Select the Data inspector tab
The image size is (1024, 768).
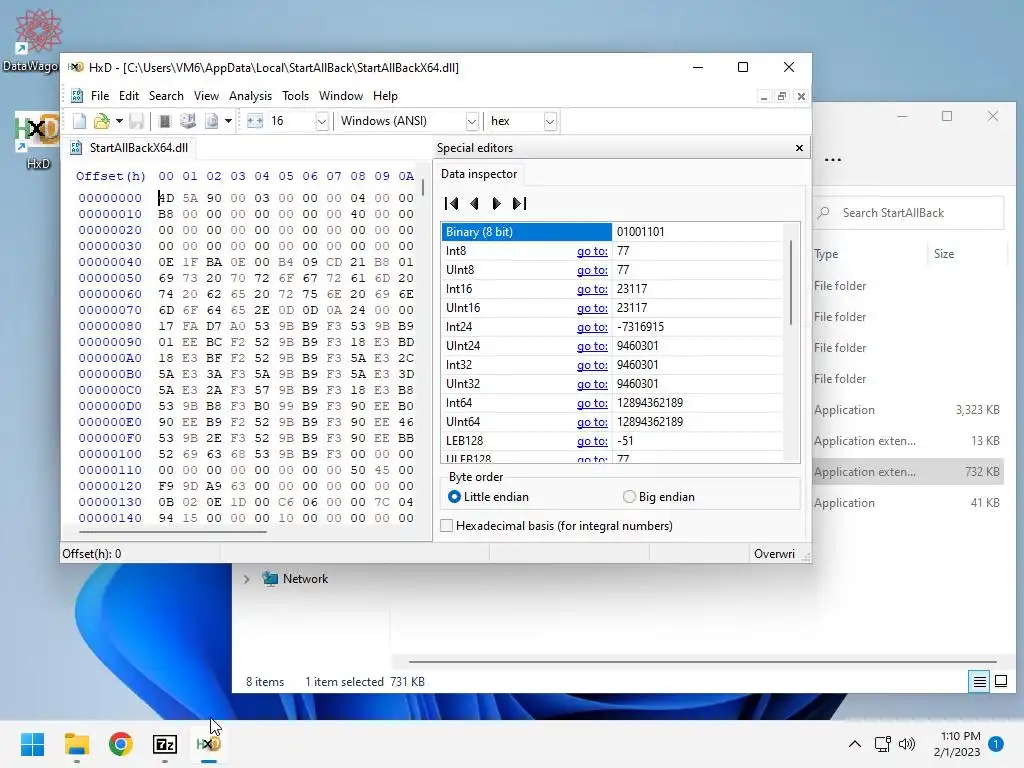tap(479, 174)
